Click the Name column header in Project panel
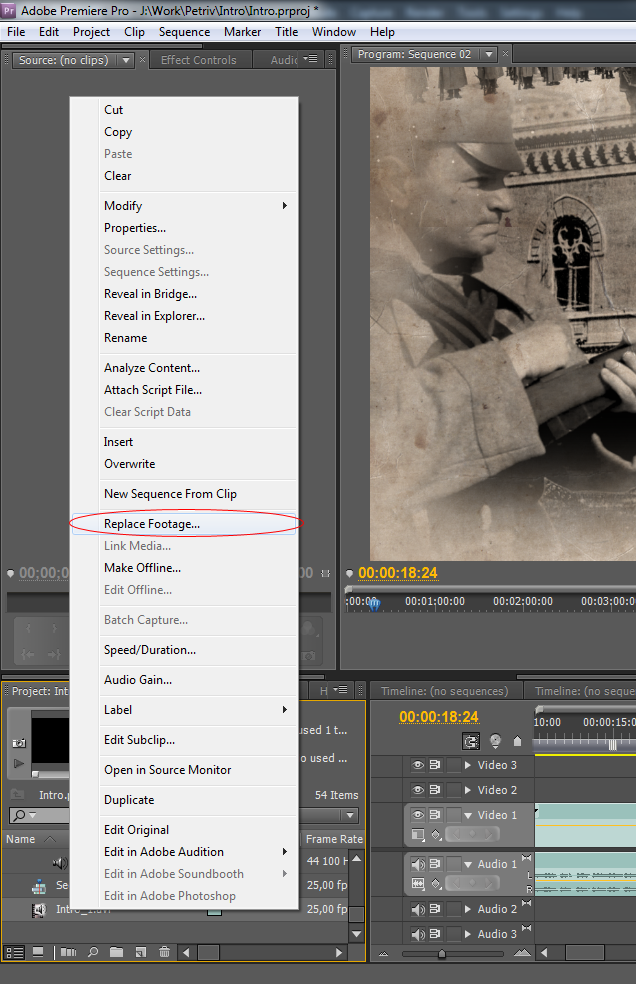Viewport: 636px width, 984px height. (x=21, y=839)
